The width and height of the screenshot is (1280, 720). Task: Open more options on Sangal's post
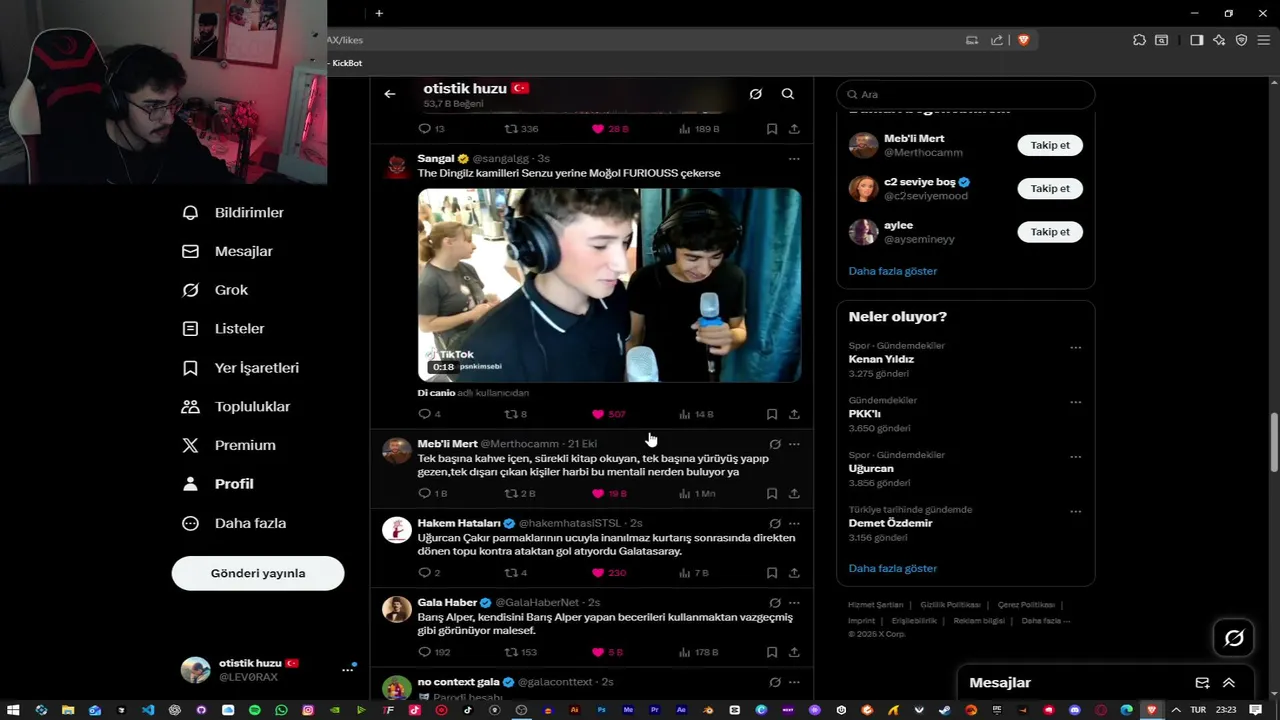[x=794, y=159]
